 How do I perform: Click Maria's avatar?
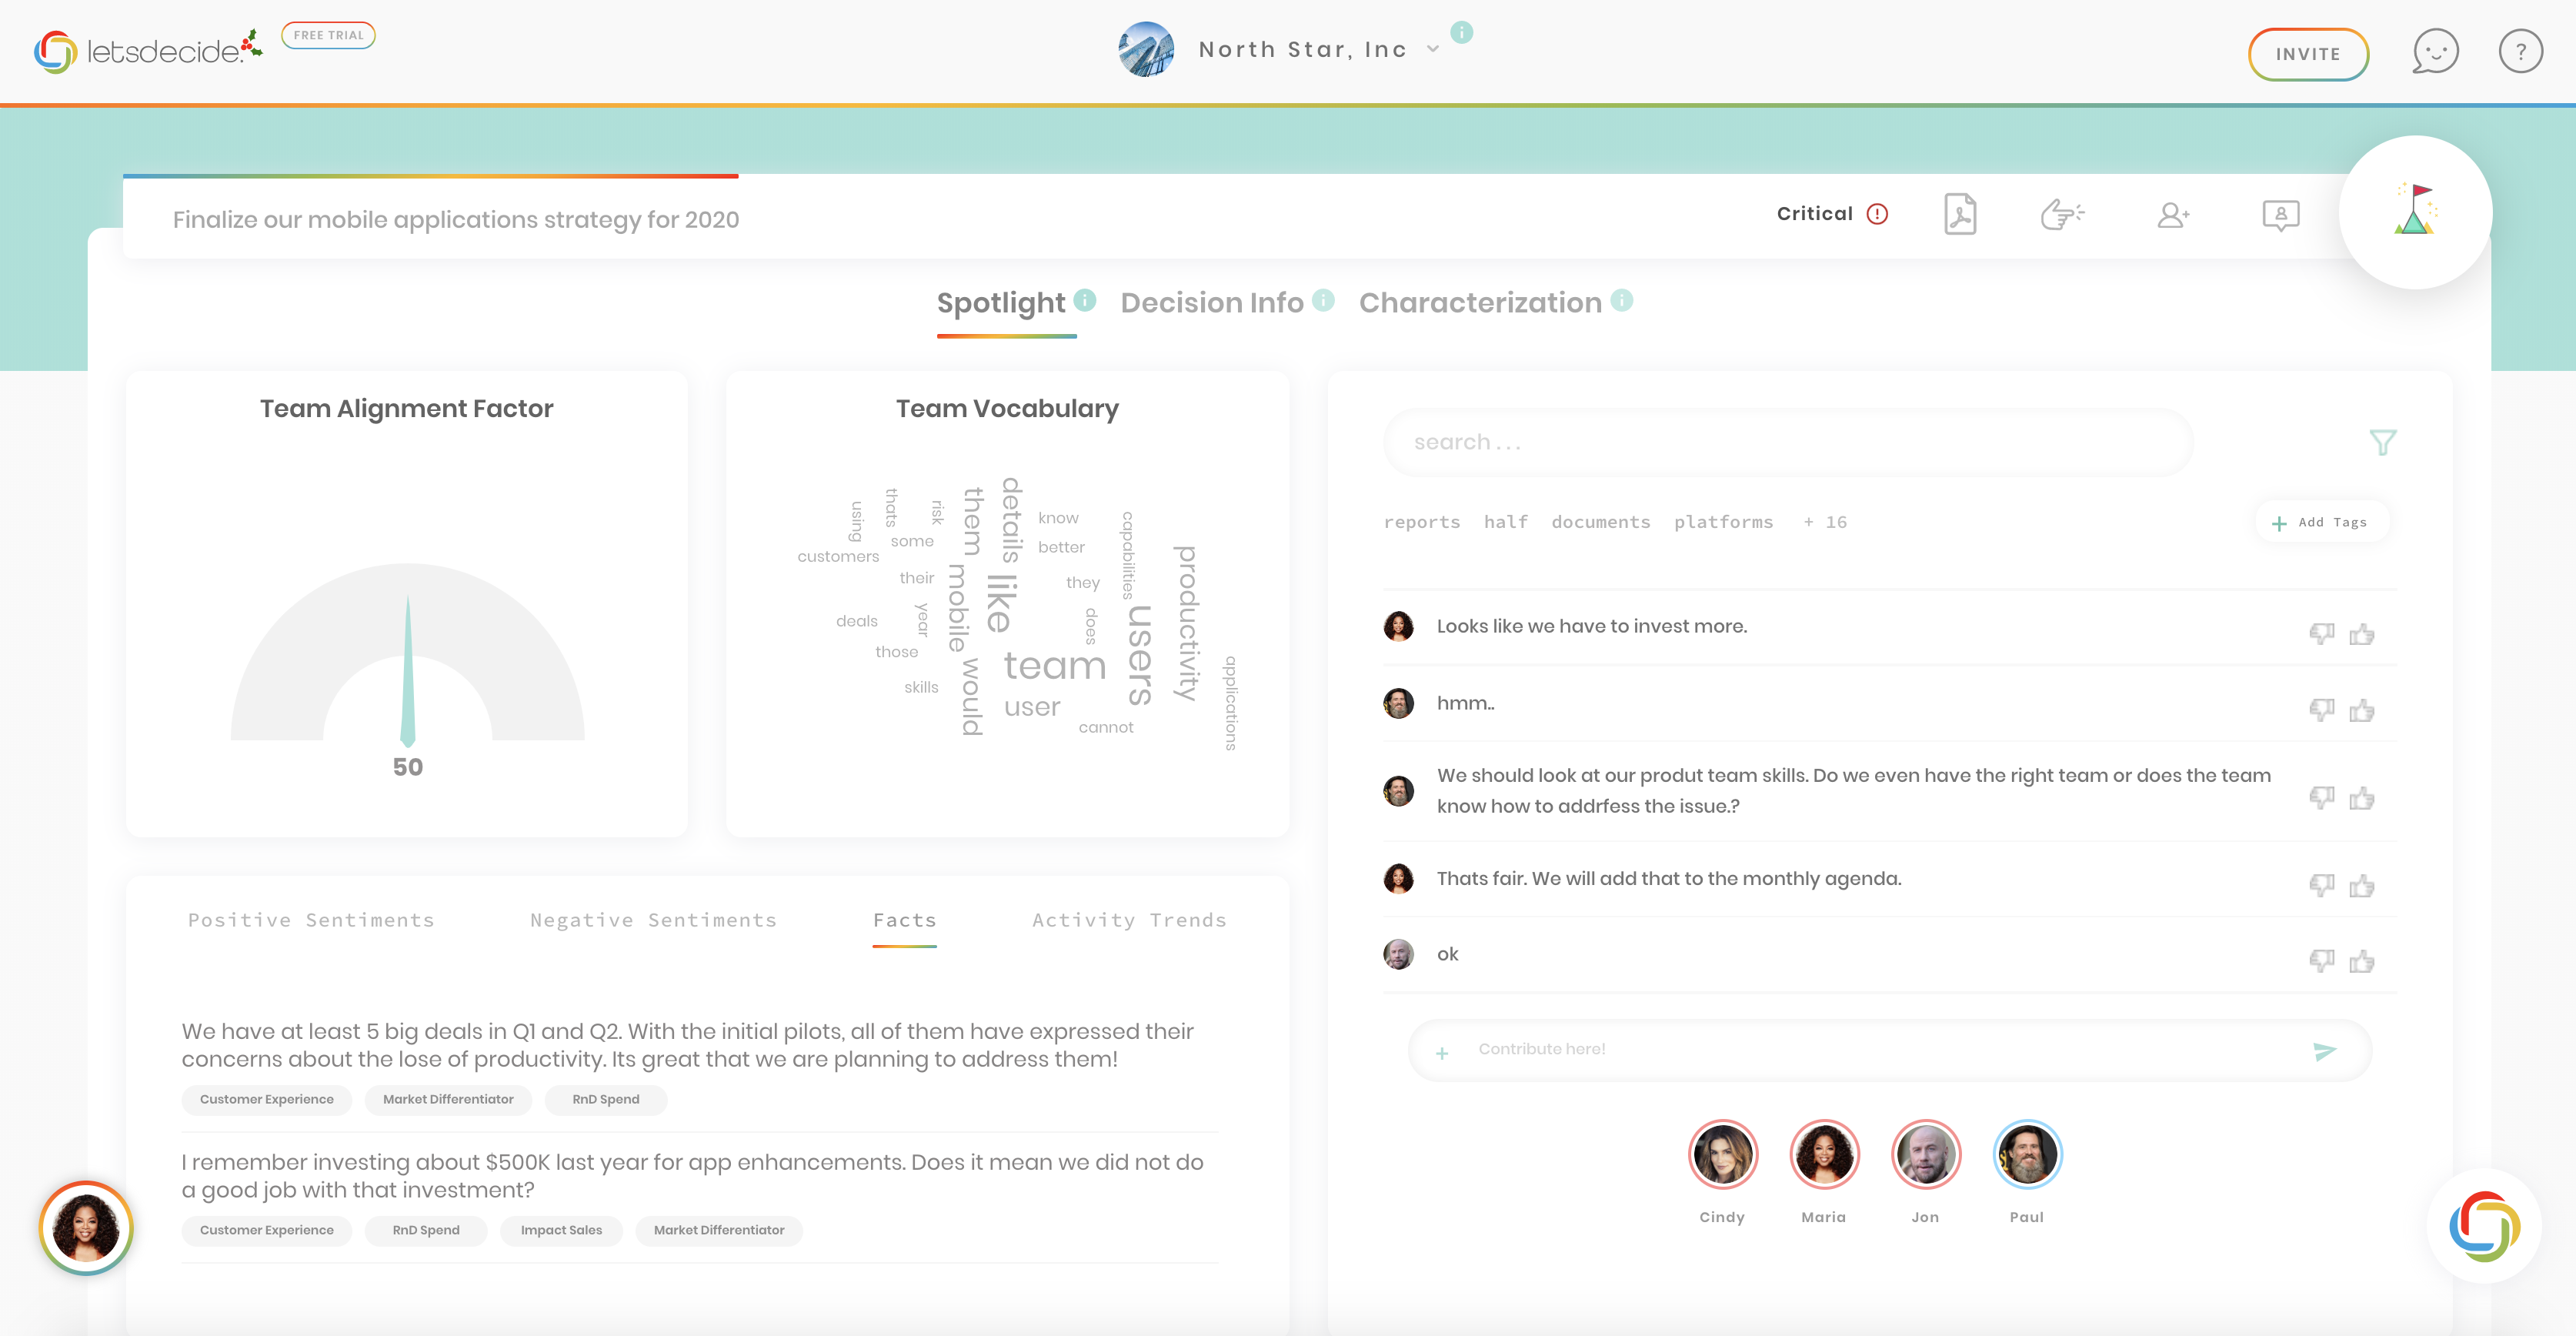pyautogui.click(x=1824, y=1154)
